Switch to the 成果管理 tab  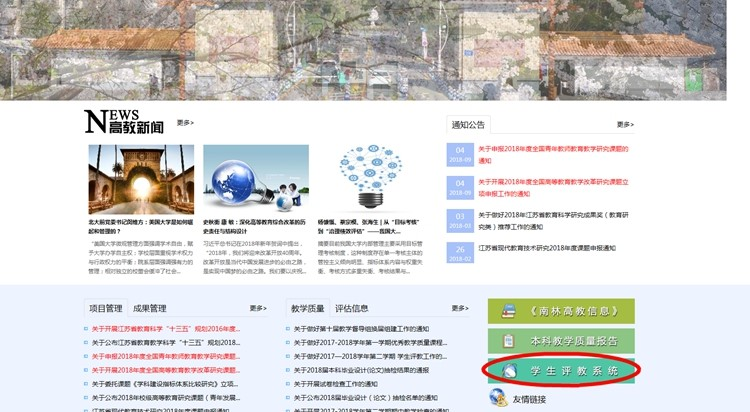150,309
